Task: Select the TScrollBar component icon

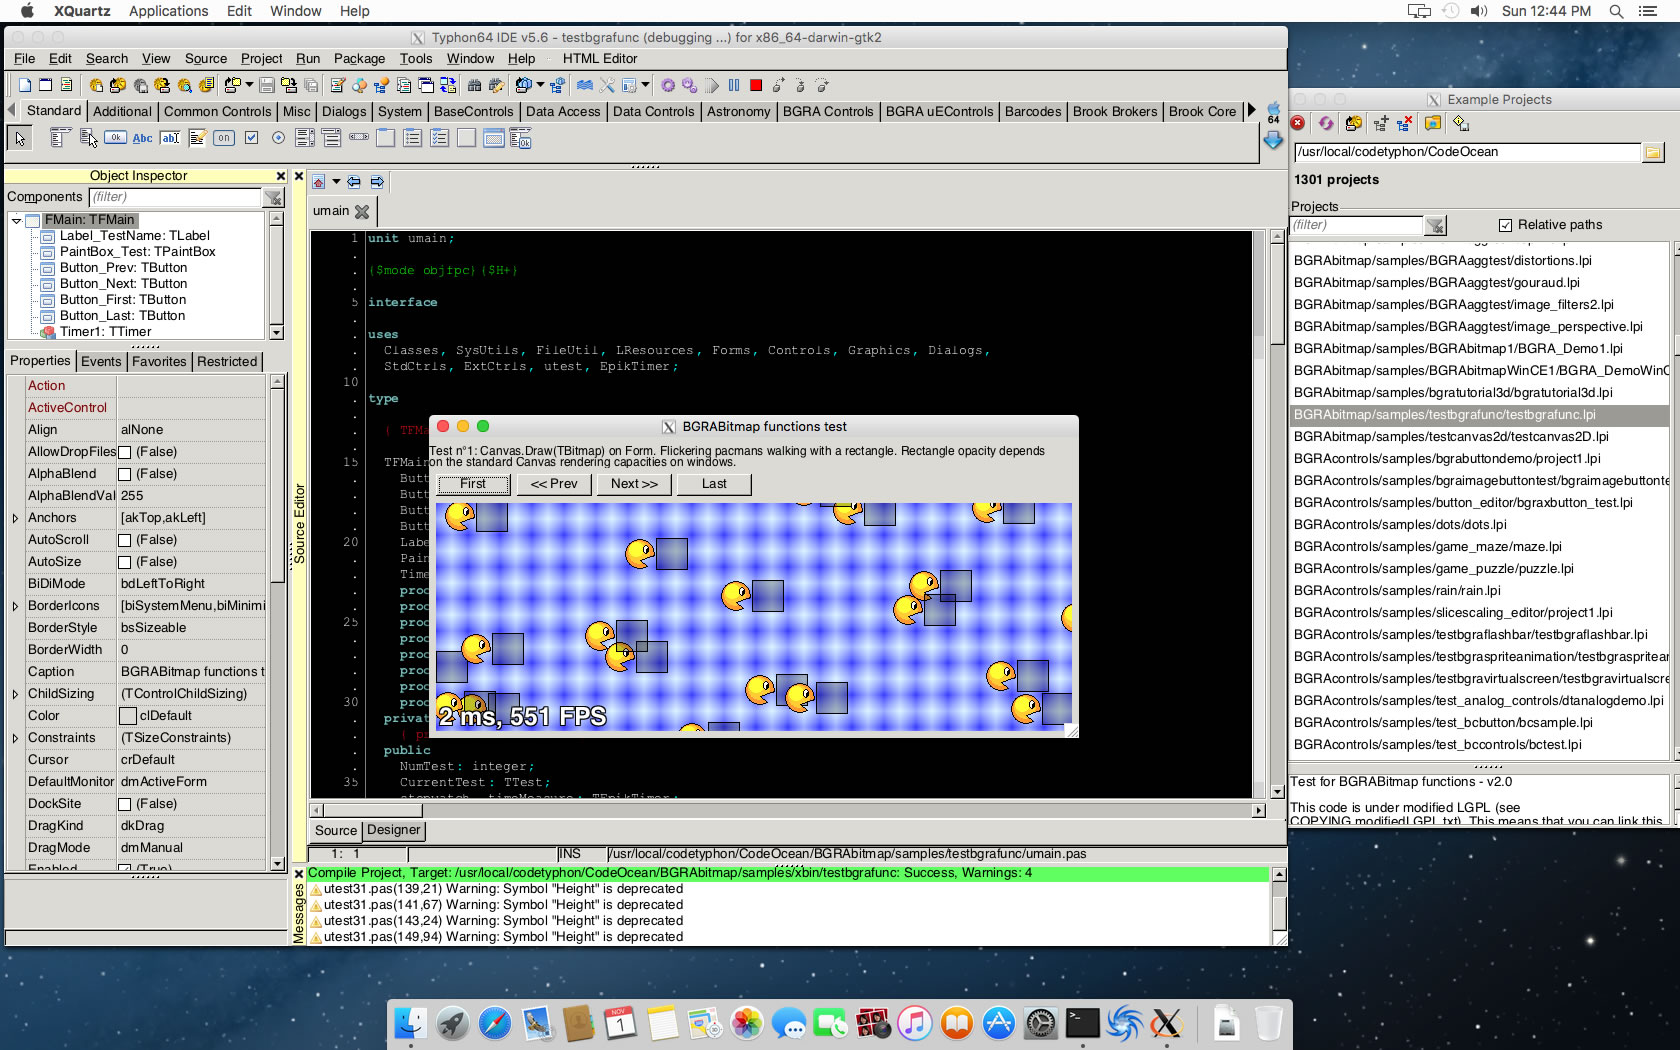Action: [359, 138]
